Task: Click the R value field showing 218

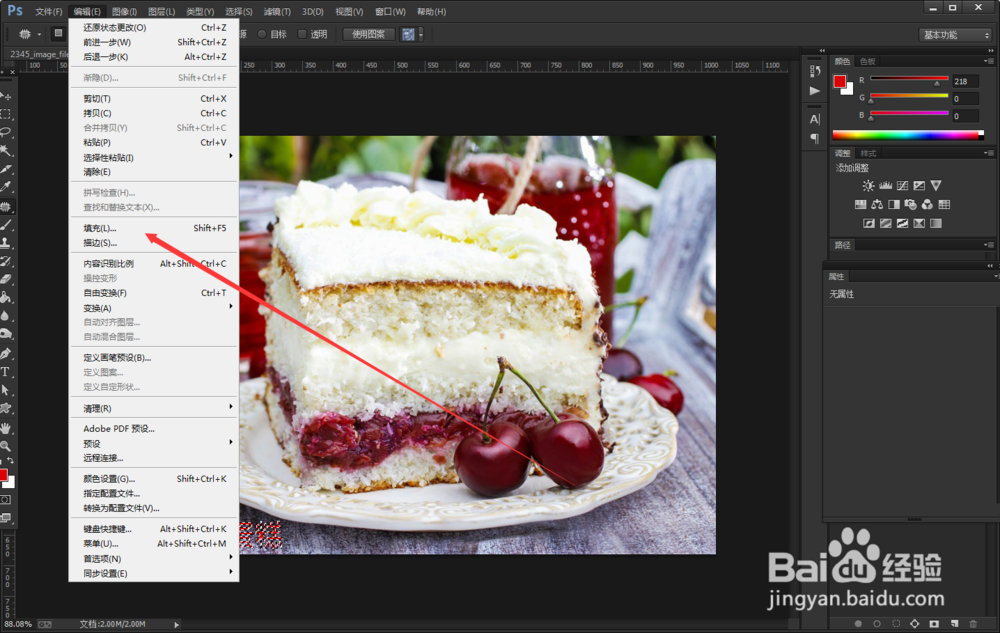Action: pyautogui.click(x=965, y=82)
